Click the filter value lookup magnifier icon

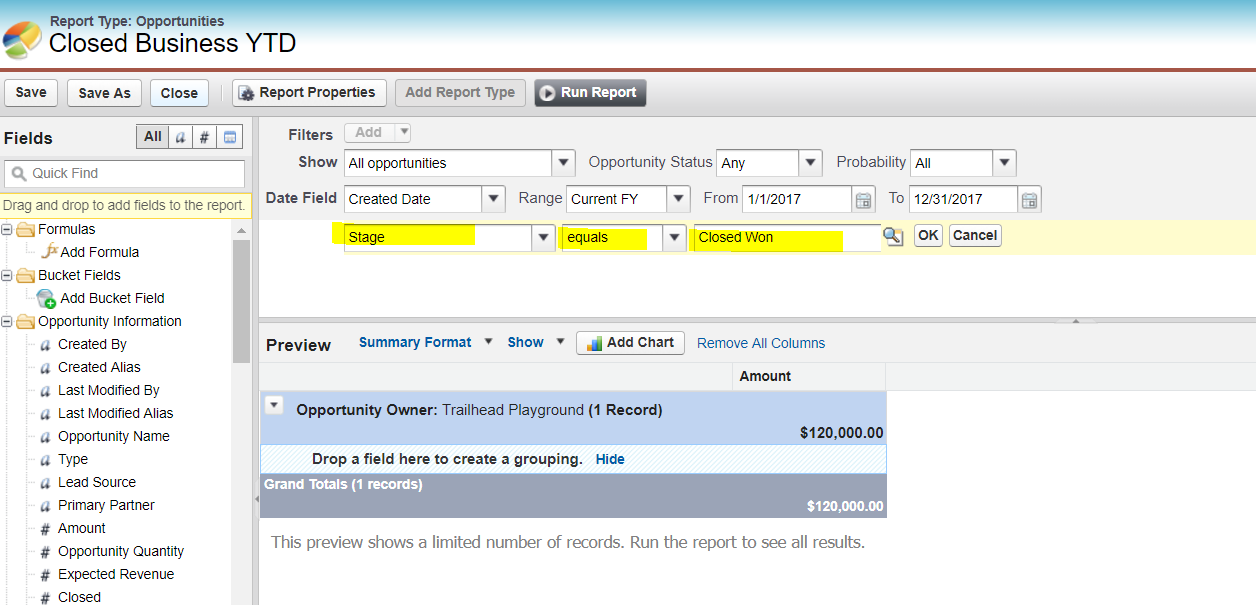click(892, 236)
